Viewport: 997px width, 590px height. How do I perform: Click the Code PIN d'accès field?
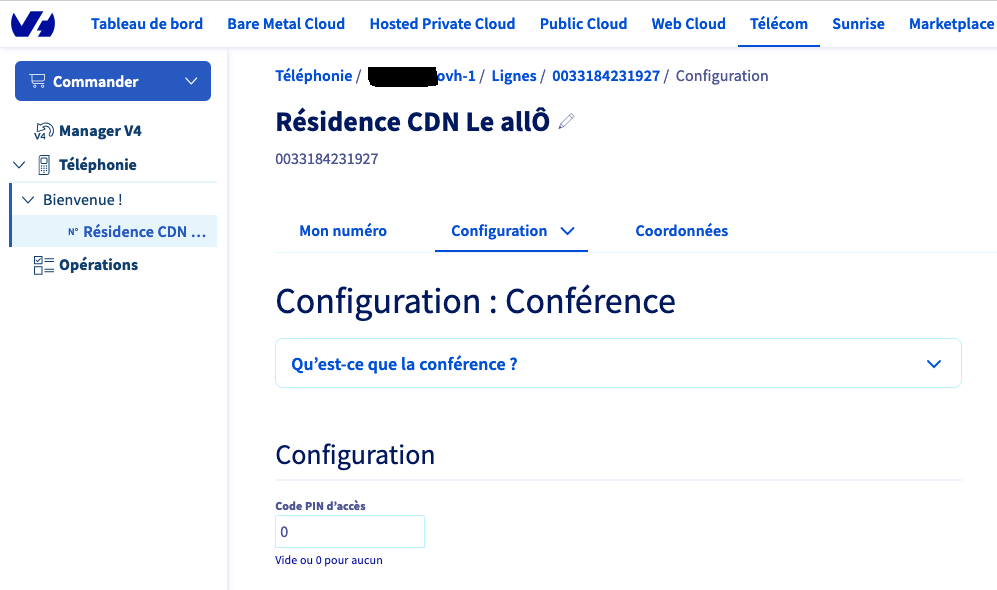(350, 532)
